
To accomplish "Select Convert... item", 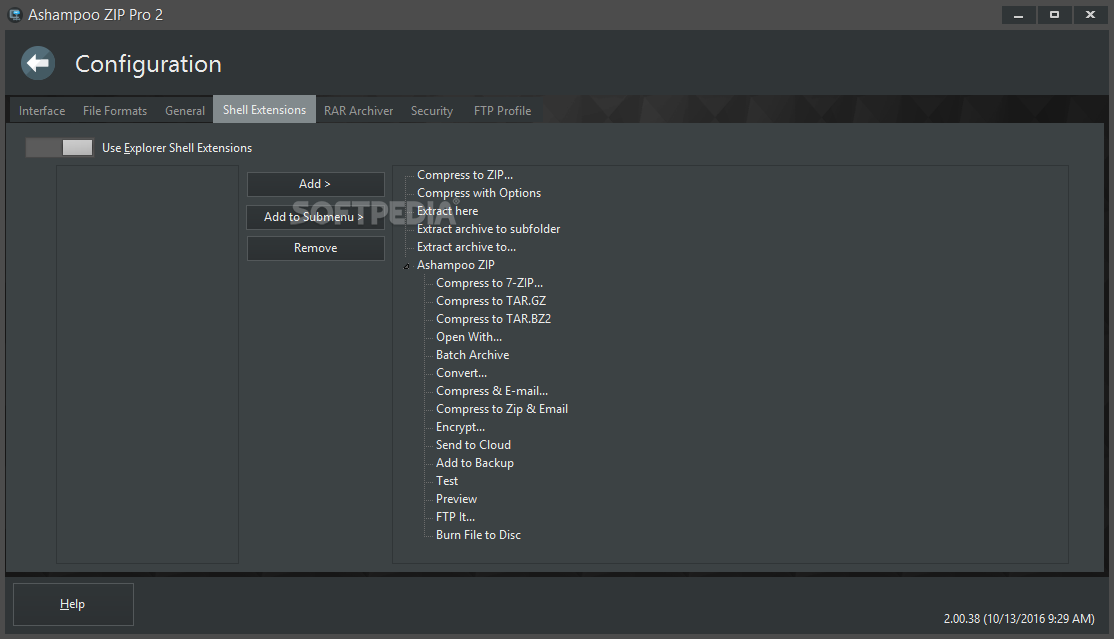I will (x=461, y=373).
